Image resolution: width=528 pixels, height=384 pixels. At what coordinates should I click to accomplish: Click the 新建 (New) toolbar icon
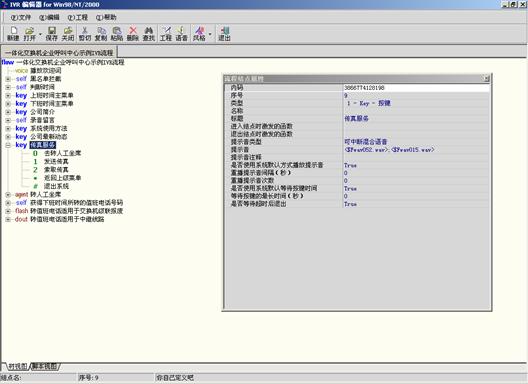[13, 34]
